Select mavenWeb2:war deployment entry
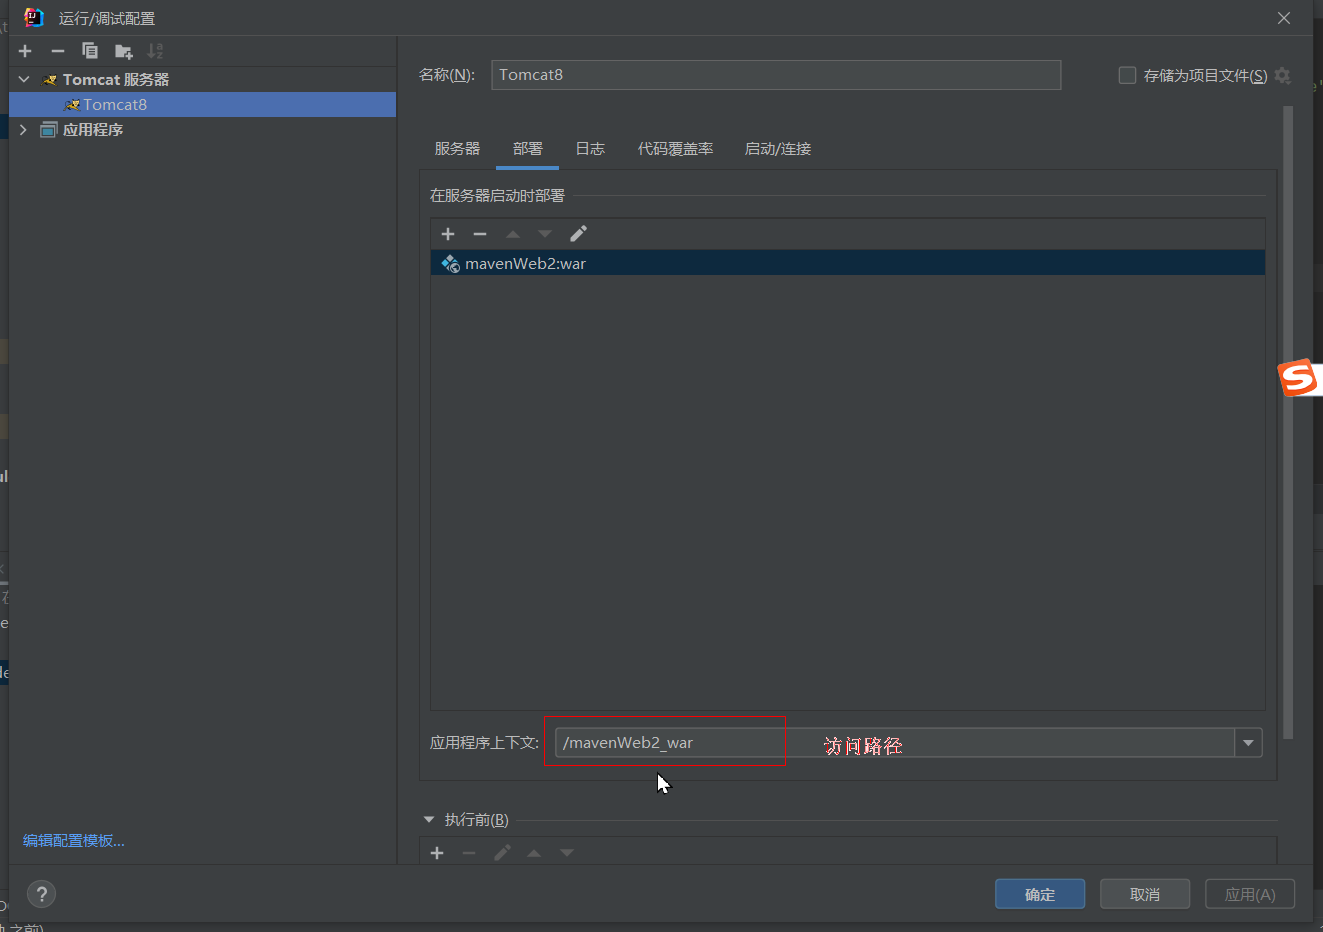1323x932 pixels. (x=848, y=263)
